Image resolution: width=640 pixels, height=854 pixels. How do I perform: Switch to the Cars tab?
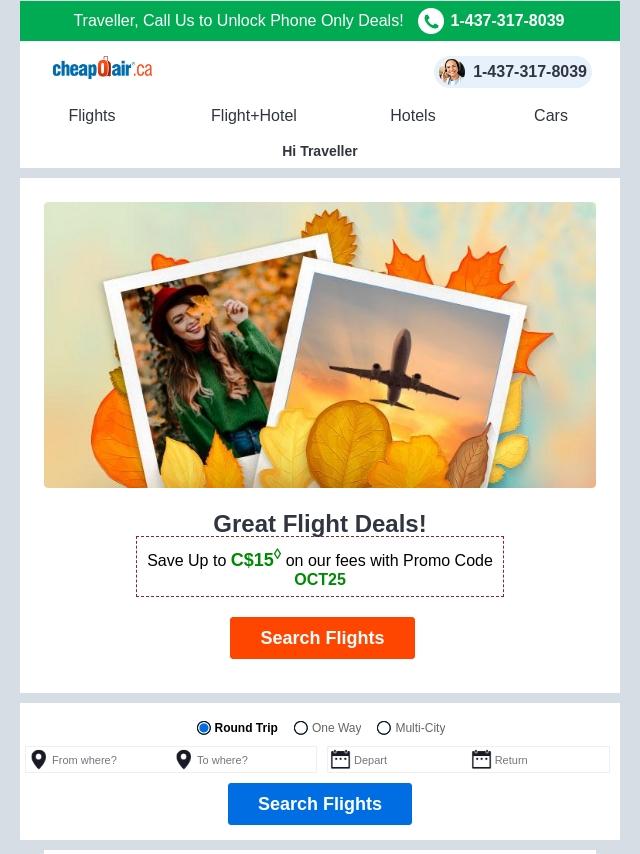click(550, 116)
